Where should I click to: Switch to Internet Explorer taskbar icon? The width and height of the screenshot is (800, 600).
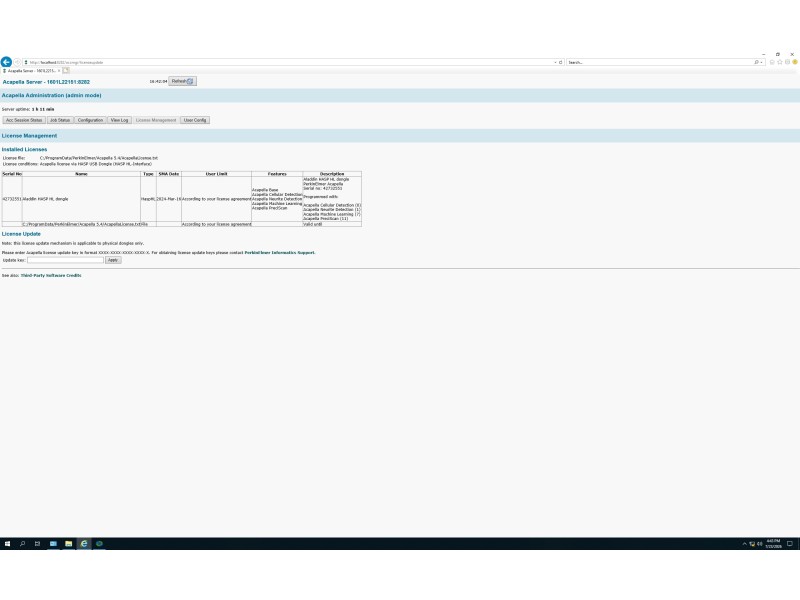[x=84, y=544]
